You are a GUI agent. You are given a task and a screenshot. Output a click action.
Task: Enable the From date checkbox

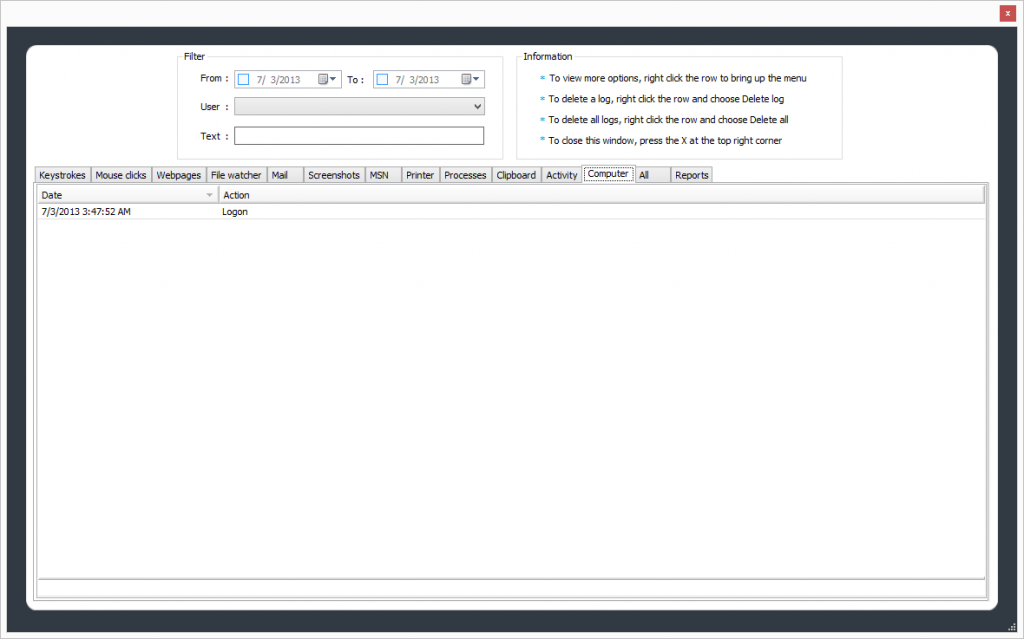pos(243,79)
